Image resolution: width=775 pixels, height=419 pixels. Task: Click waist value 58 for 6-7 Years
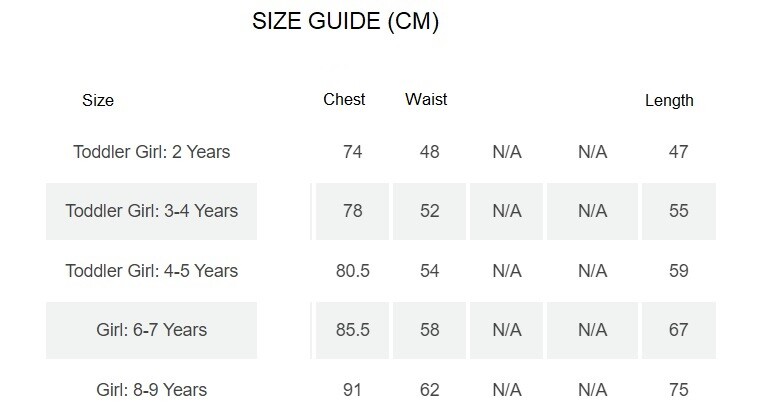click(x=430, y=330)
